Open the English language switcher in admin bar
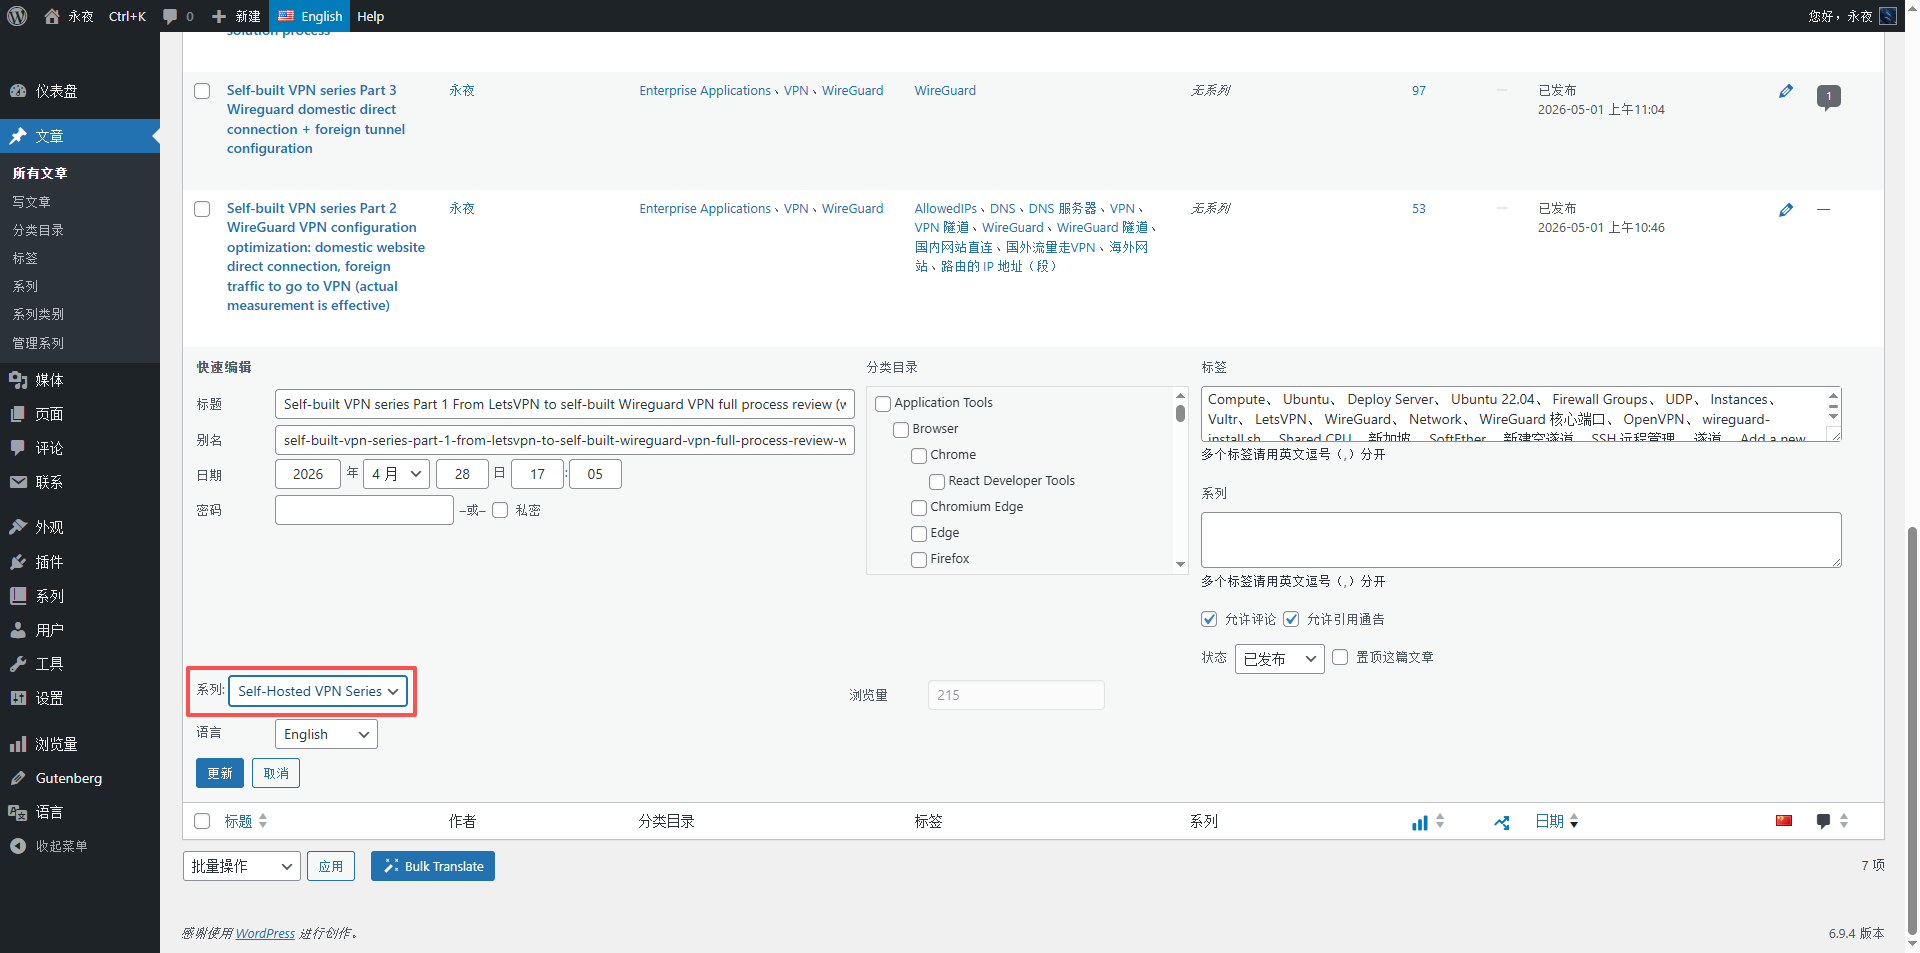Viewport: 1920px width, 953px height. [x=309, y=16]
